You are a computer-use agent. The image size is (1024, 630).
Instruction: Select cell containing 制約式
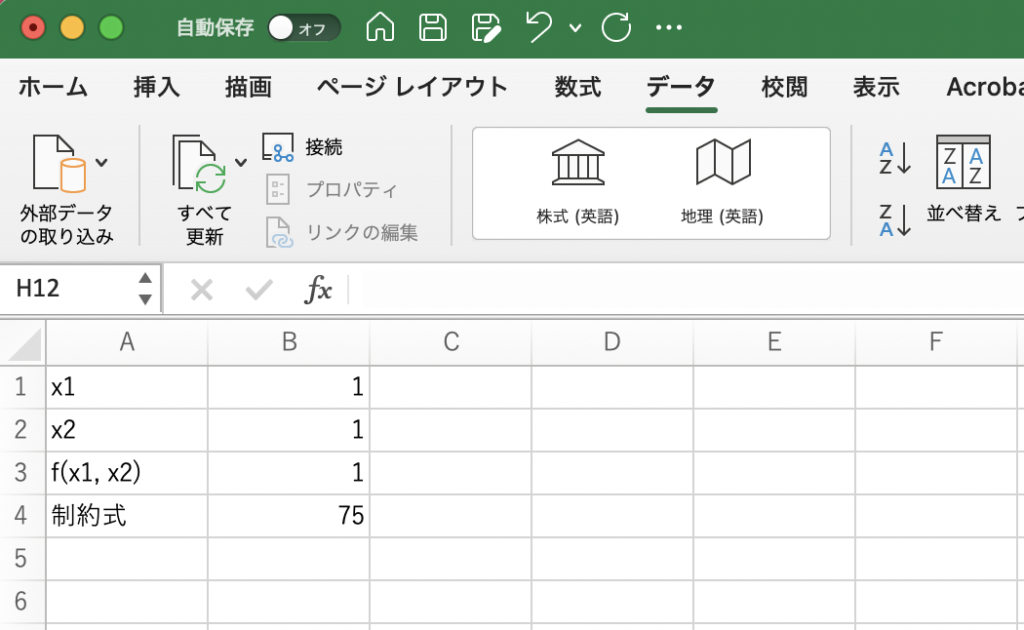click(127, 516)
